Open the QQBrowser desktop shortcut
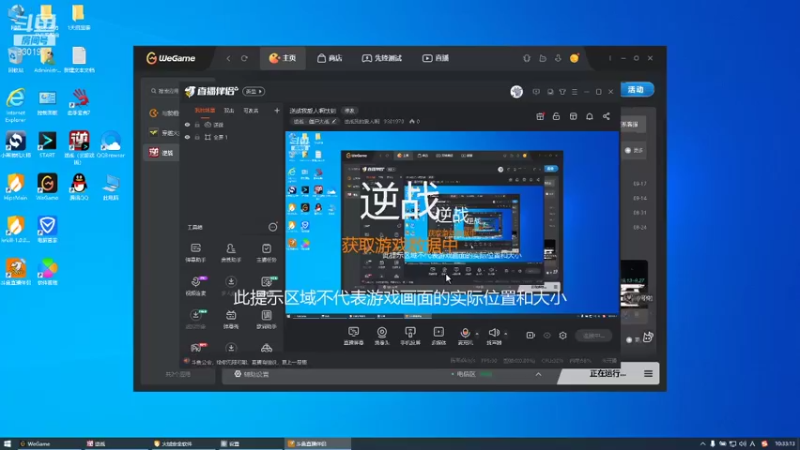800x450 pixels. pyautogui.click(x=111, y=145)
